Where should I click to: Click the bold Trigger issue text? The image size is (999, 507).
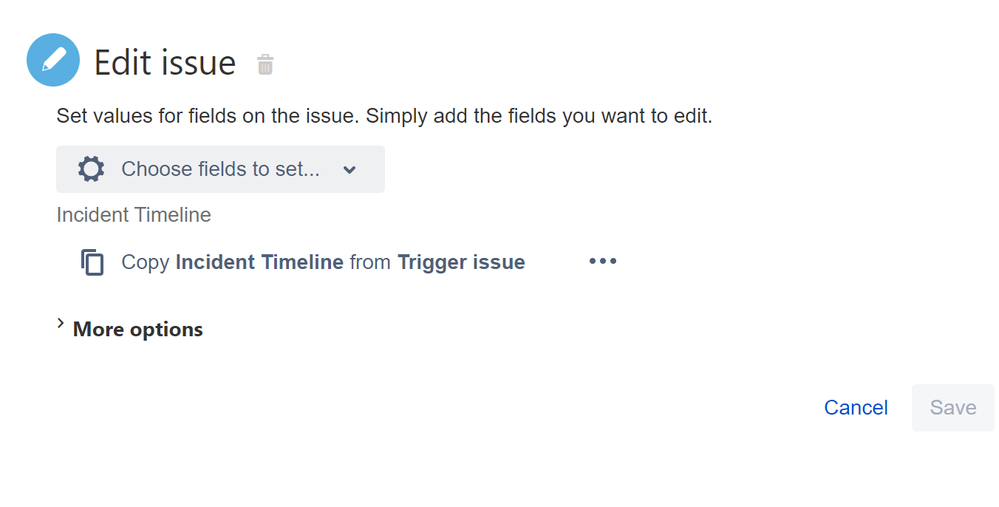coord(461,262)
